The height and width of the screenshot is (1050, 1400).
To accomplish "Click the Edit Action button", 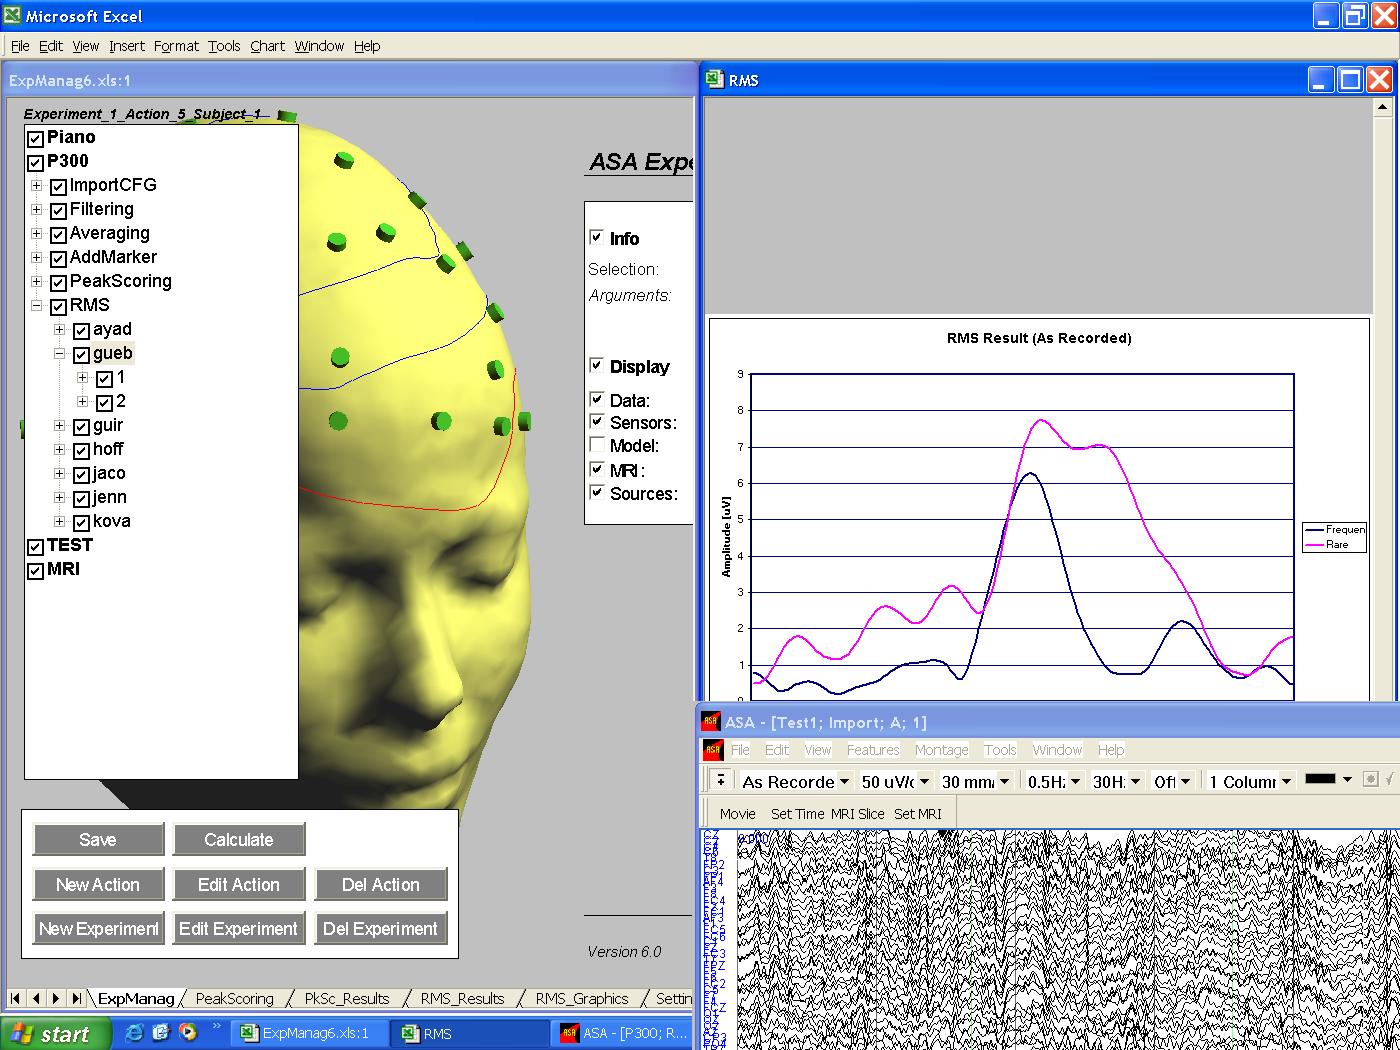I will click(x=238, y=885).
